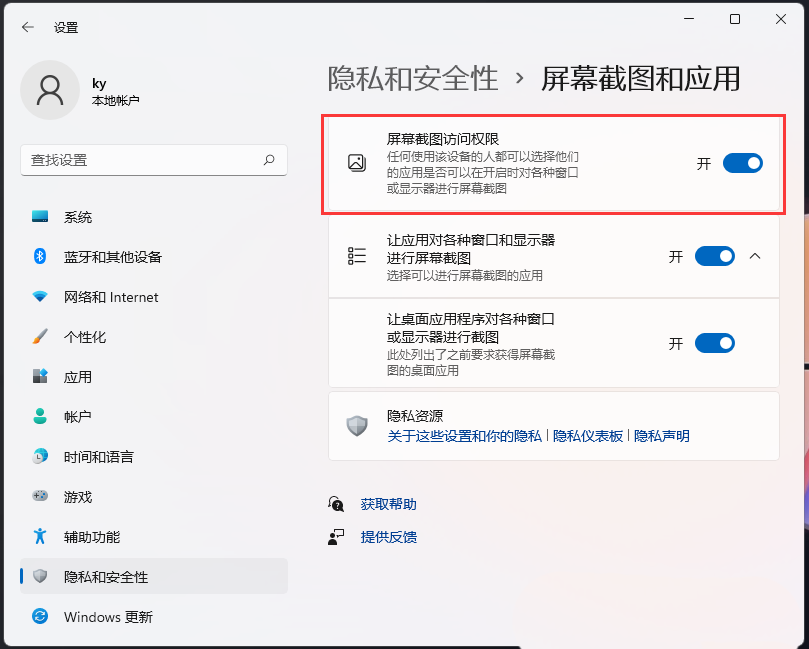
Task: Open 隐私仪表板 link
Action: point(588,436)
